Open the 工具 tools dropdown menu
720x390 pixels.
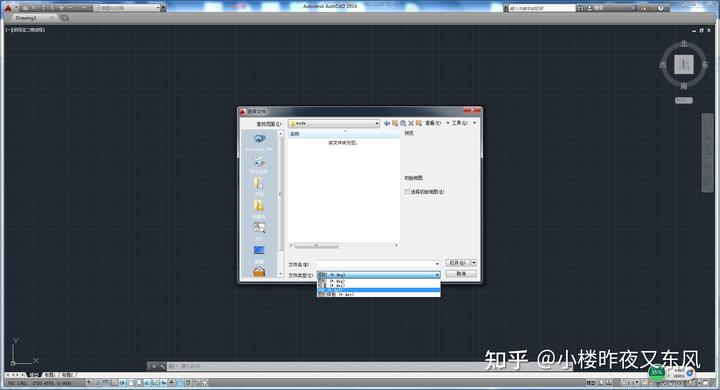[x=463, y=123]
